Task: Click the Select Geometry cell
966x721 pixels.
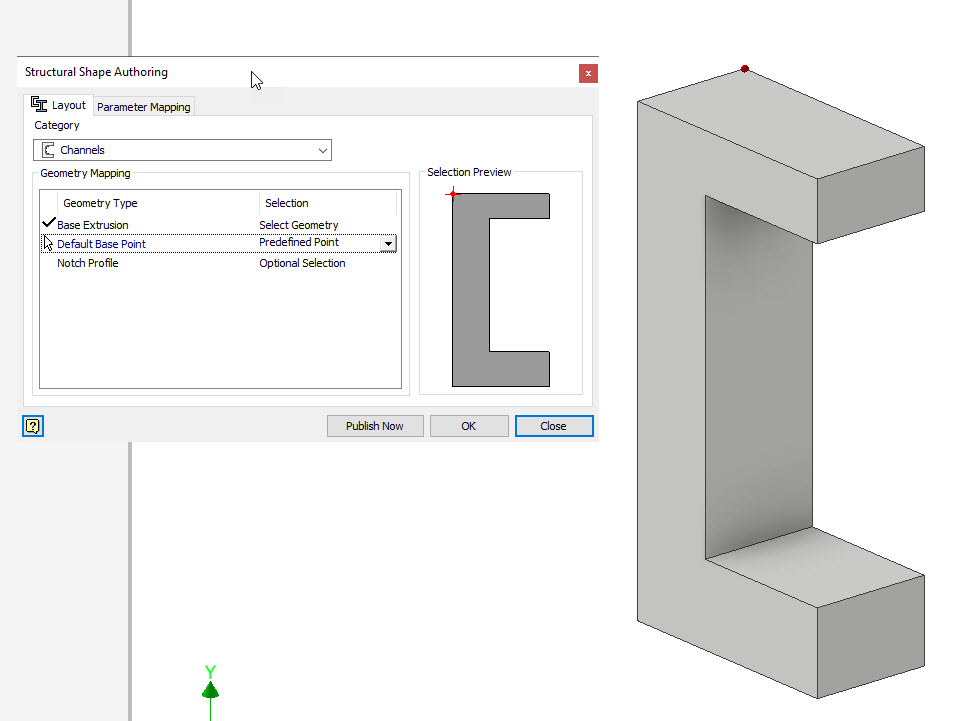Action: [x=299, y=225]
